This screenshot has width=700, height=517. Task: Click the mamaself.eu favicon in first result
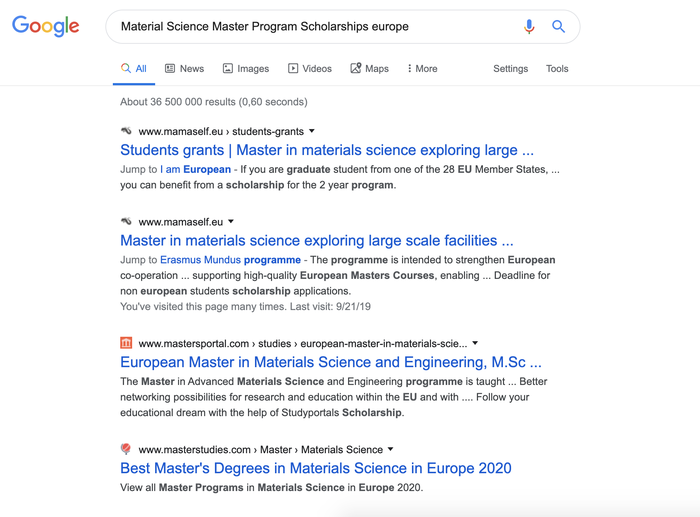(x=126, y=131)
